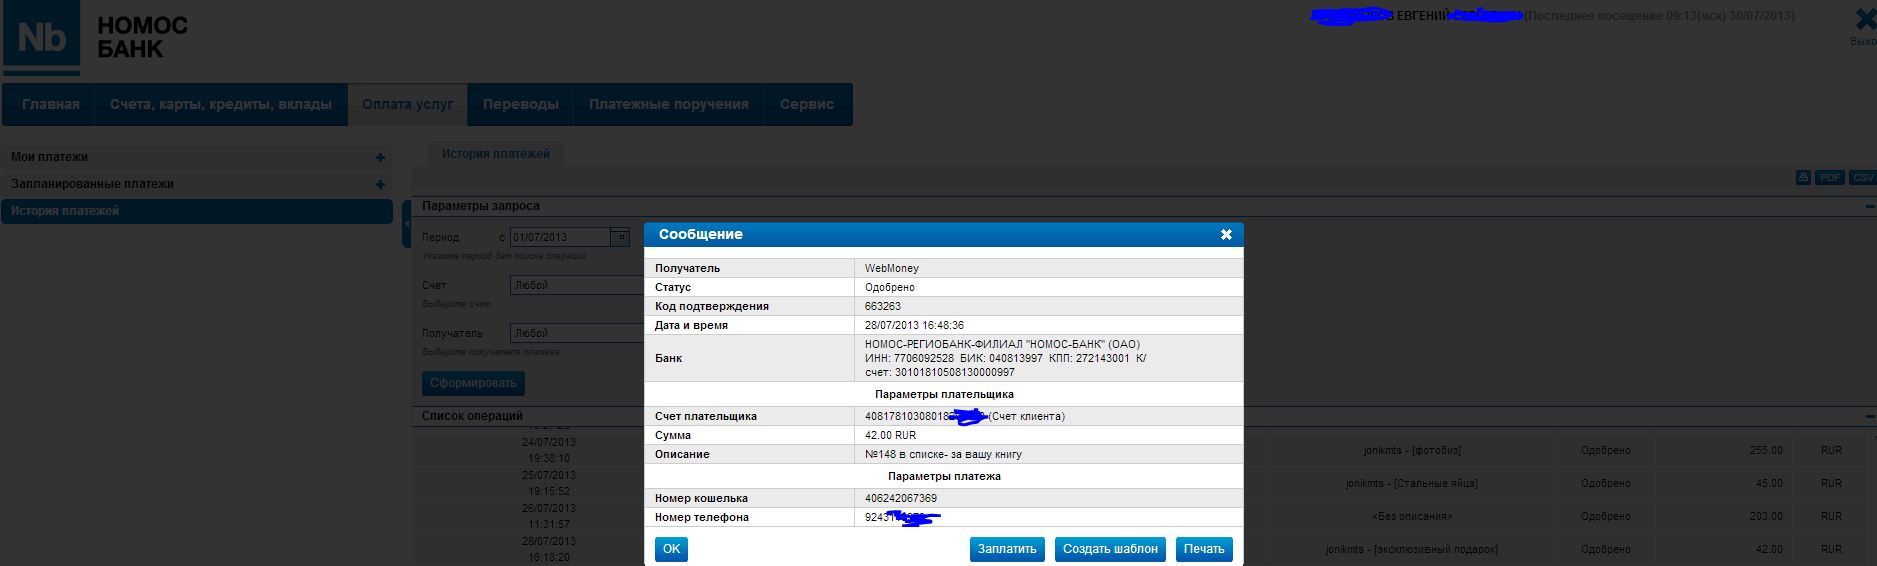This screenshot has width=1877, height=566.
Task: Click the logout X icon at top right
Action: click(x=1865, y=20)
